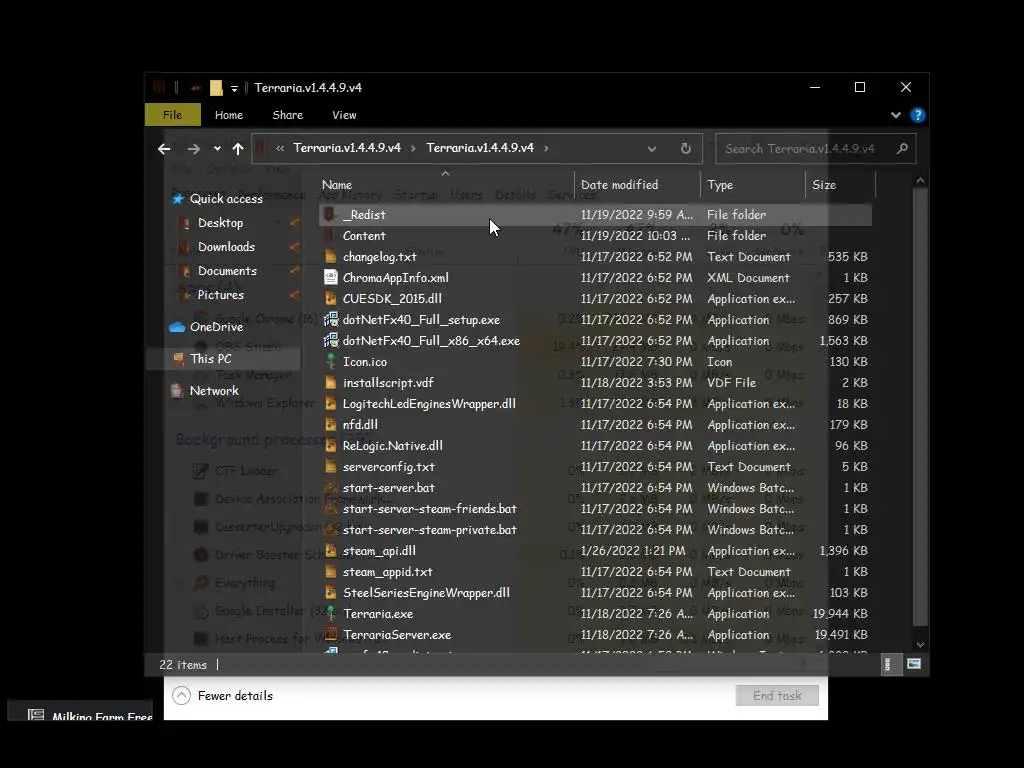Click scroll-up arrow of file list
1024x768 pixels.
coord(920,181)
